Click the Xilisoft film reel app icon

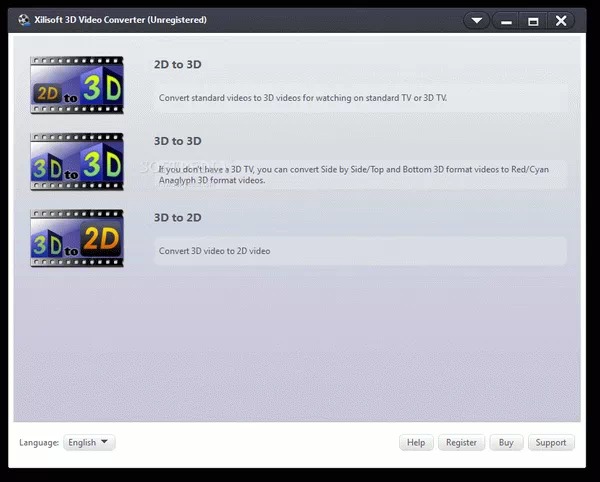click(24, 20)
